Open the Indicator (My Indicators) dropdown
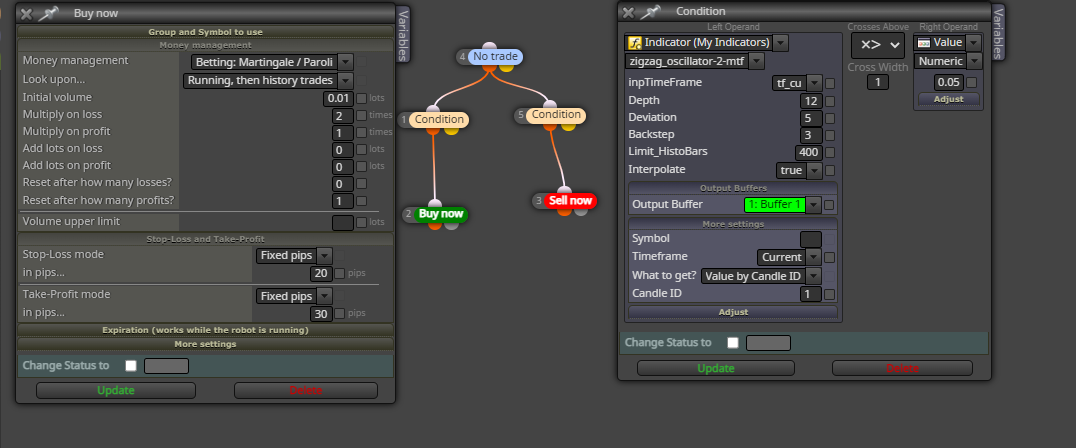 tap(781, 43)
